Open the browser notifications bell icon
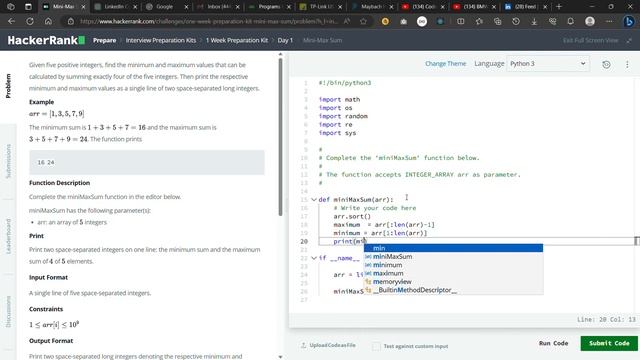 571,21
